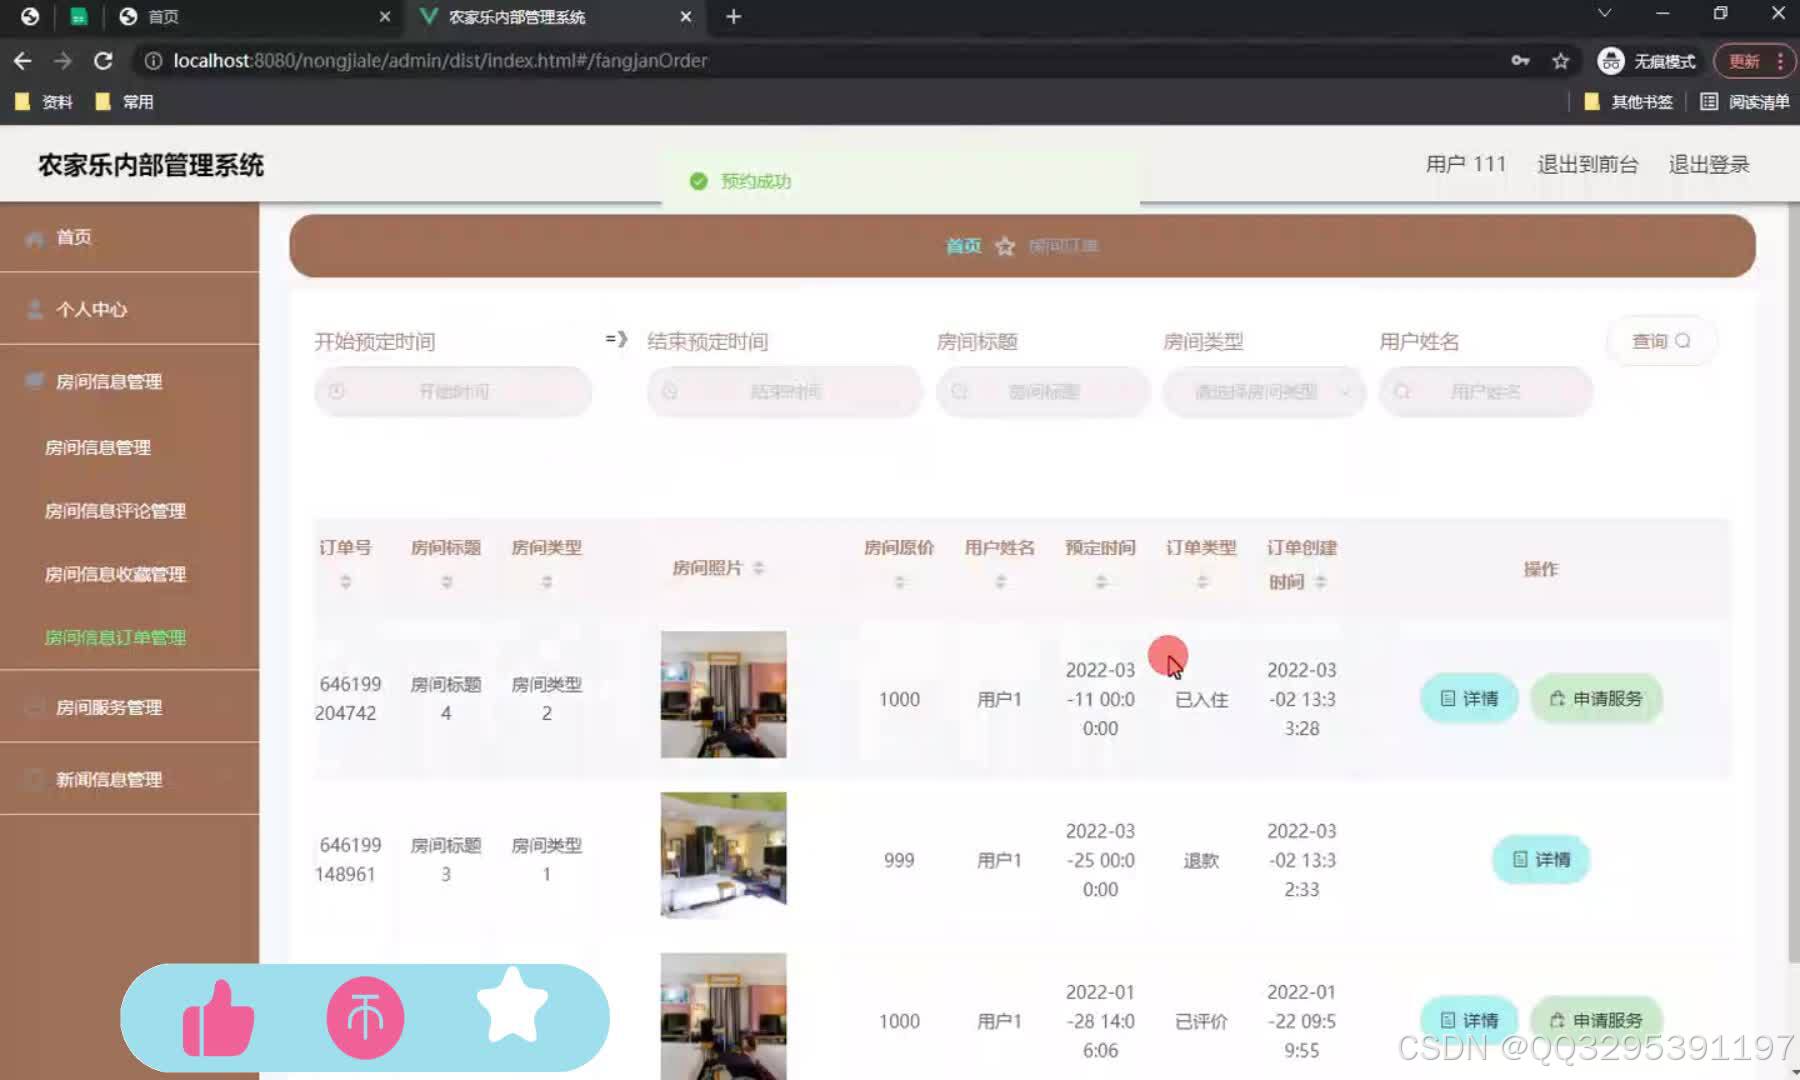
Task: Open 首页 in the sidebar
Action: coord(129,237)
